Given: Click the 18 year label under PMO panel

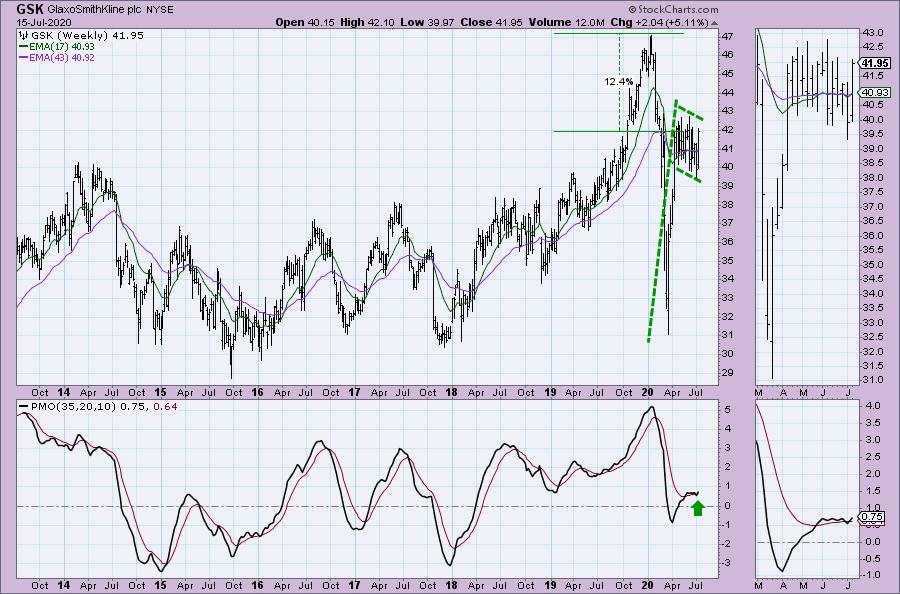Looking at the screenshot, I should [452, 585].
